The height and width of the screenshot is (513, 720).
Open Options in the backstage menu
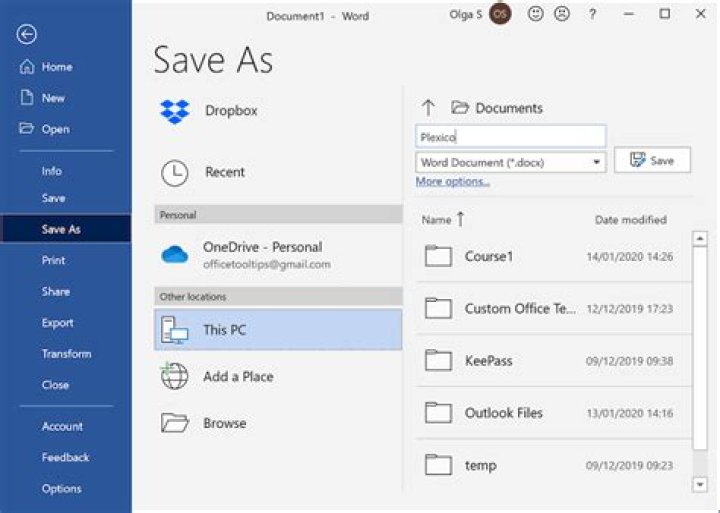click(x=62, y=489)
